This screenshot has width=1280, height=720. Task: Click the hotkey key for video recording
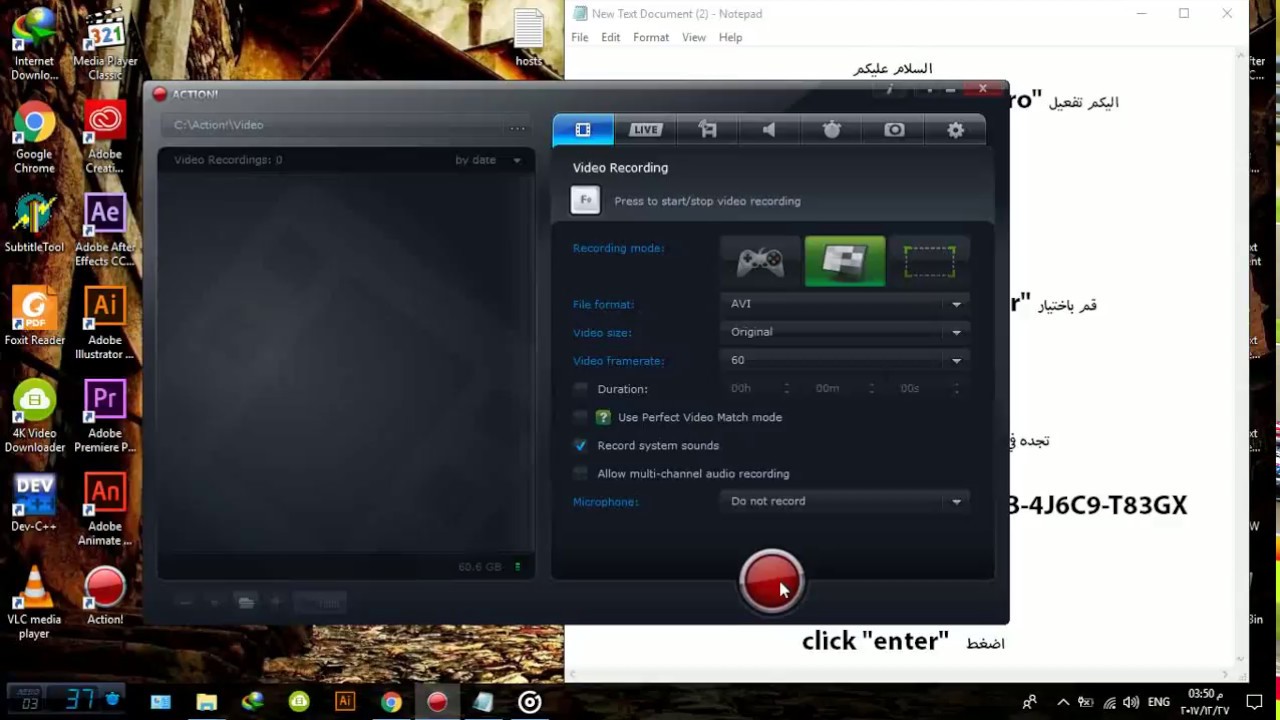click(585, 200)
